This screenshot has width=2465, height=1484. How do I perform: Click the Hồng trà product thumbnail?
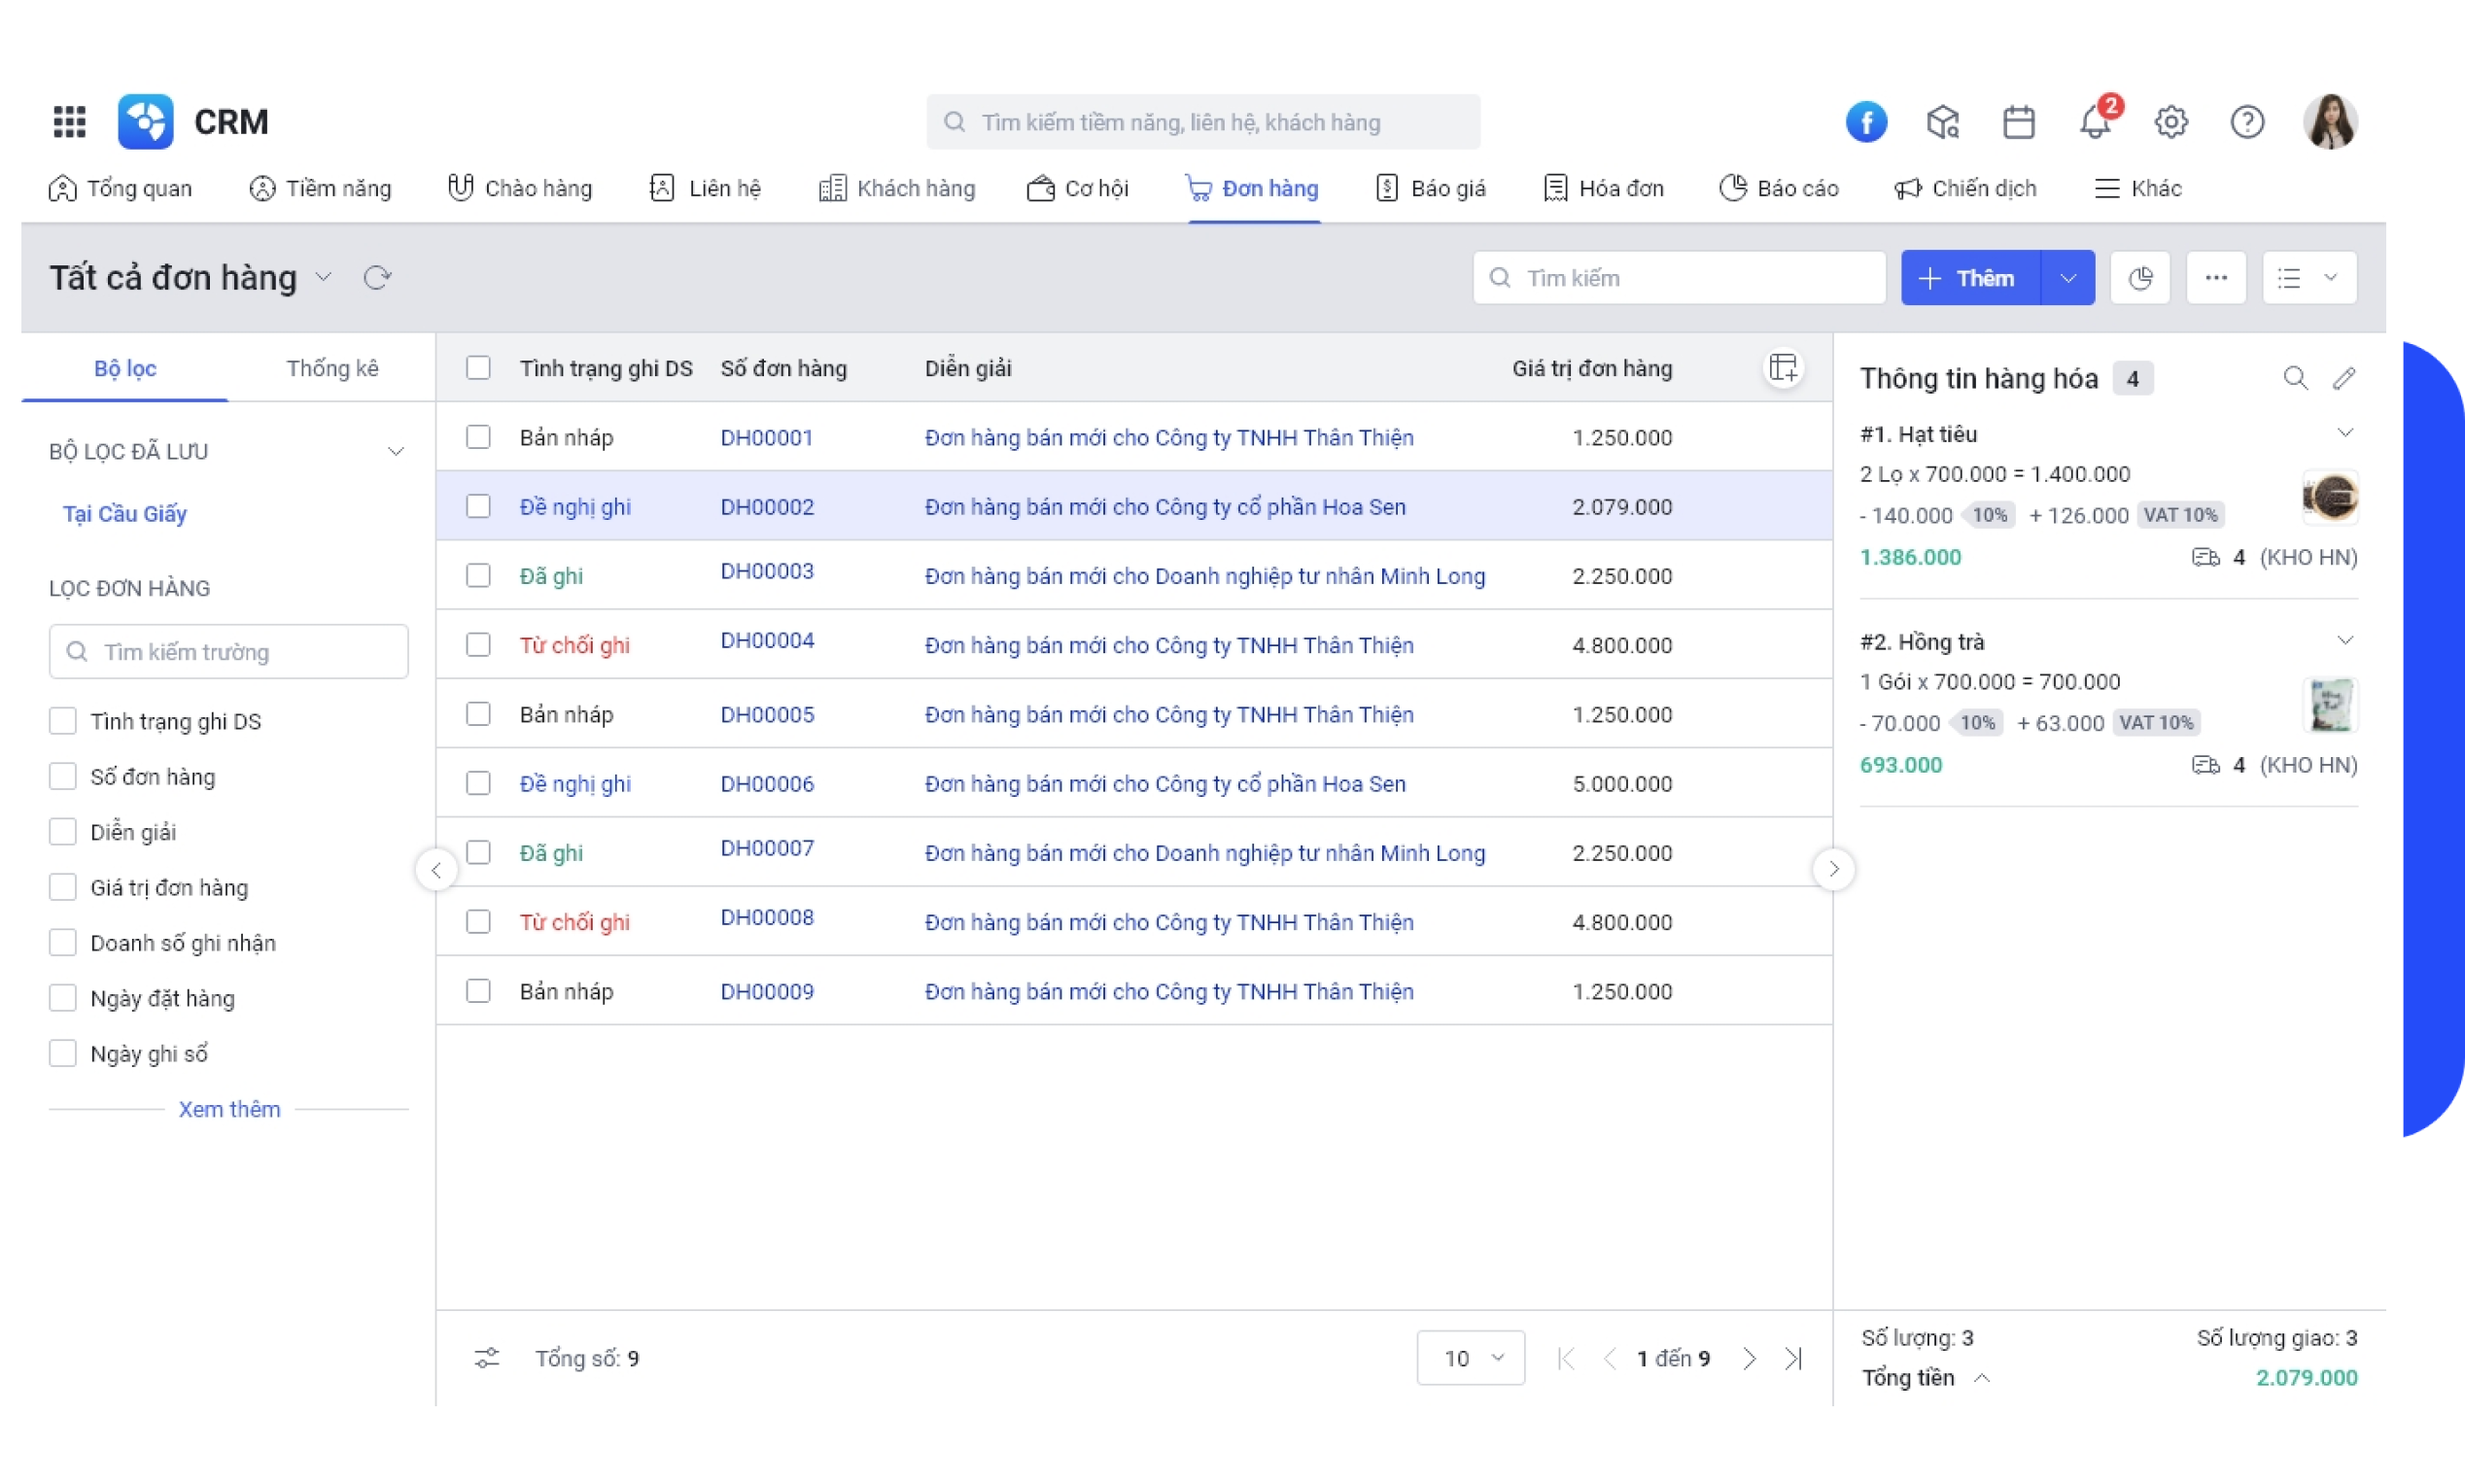(2330, 705)
